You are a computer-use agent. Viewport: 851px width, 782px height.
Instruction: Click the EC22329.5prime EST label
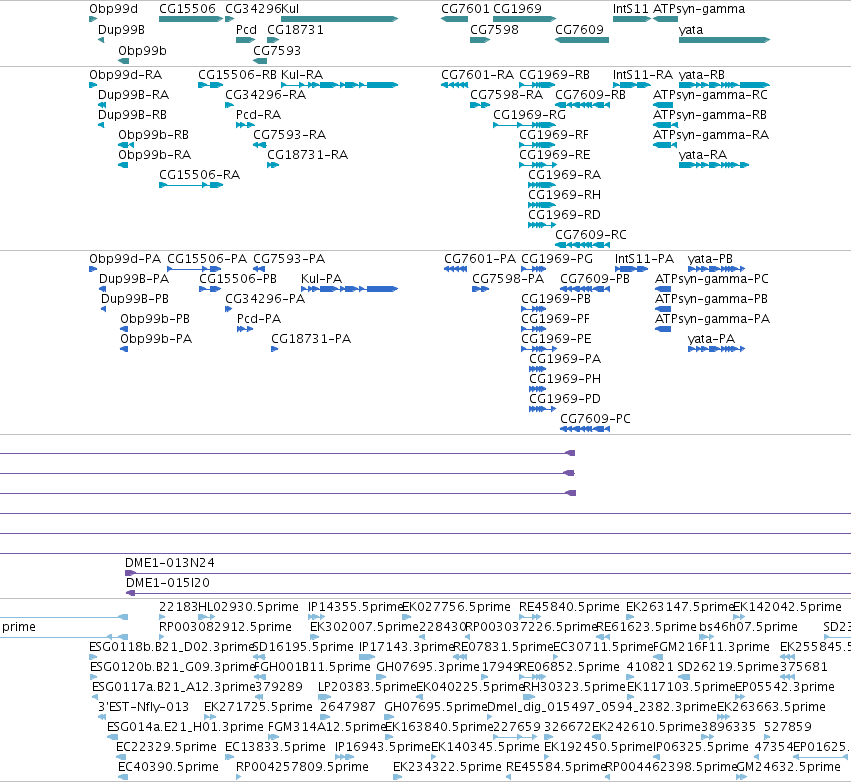167,746
